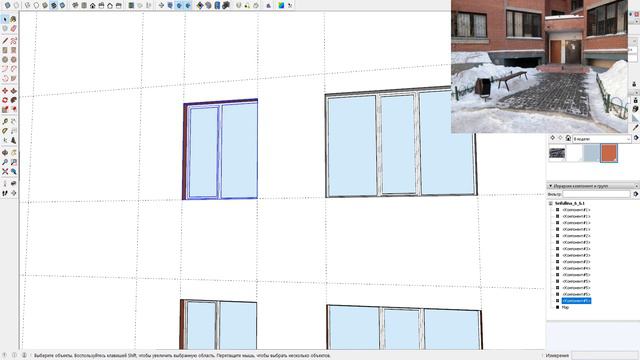Click the building photo reference image

(539, 66)
